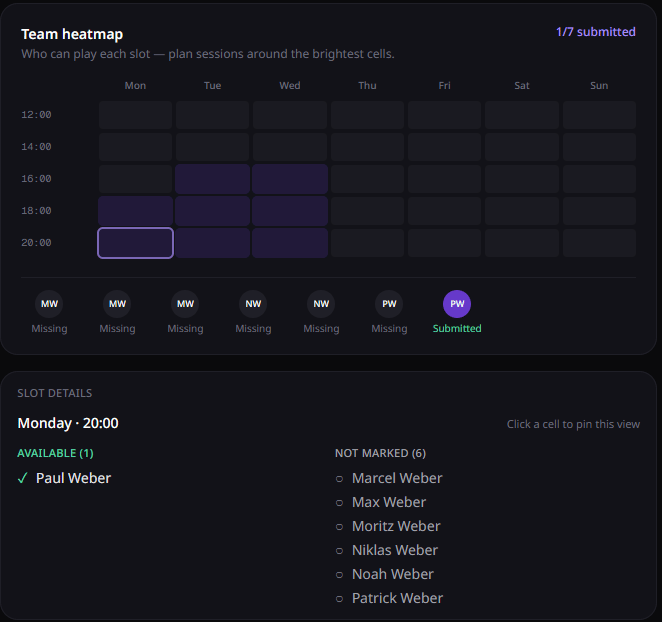Select the Tuesday 18:00 heatmap cell
The width and height of the screenshot is (662, 622).
coord(212,211)
